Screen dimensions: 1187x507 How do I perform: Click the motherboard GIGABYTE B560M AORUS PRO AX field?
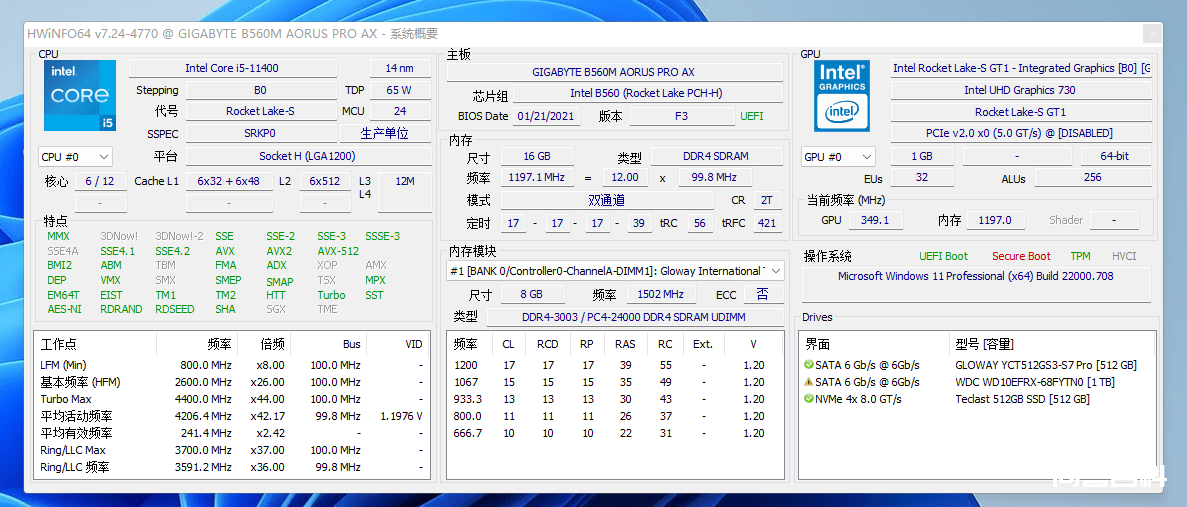coord(614,72)
